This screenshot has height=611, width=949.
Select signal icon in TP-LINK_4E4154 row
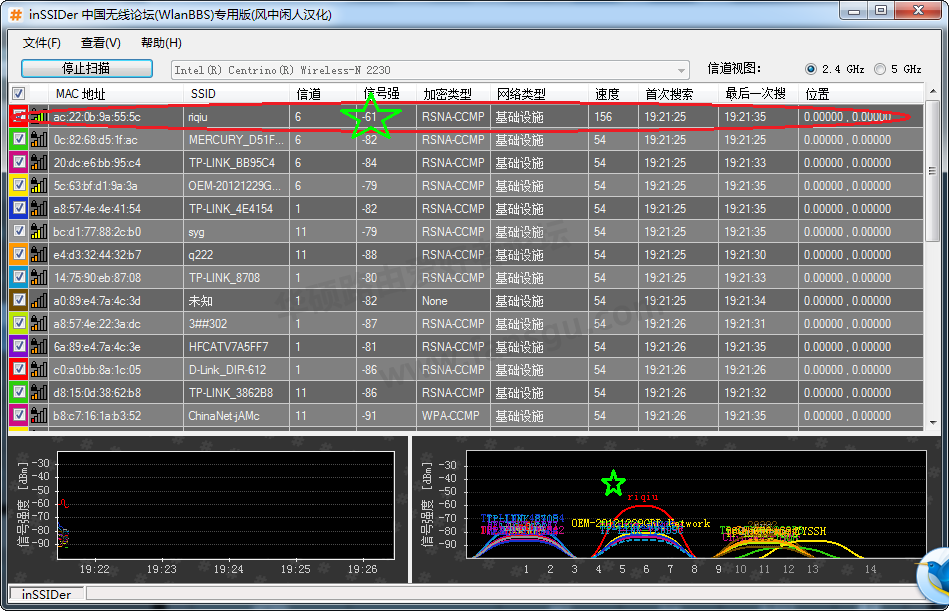[x=39, y=209]
